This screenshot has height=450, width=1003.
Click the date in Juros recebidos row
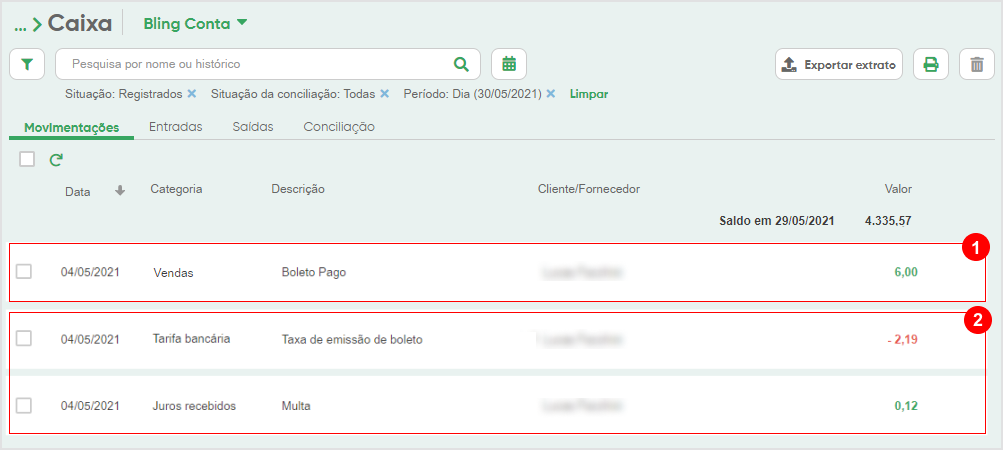point(90,406)
